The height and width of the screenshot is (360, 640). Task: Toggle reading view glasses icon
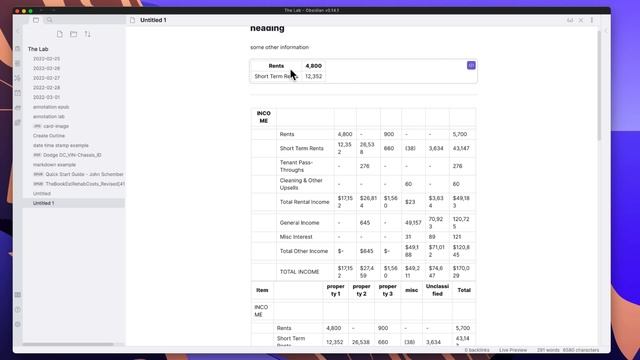(570, 20)
